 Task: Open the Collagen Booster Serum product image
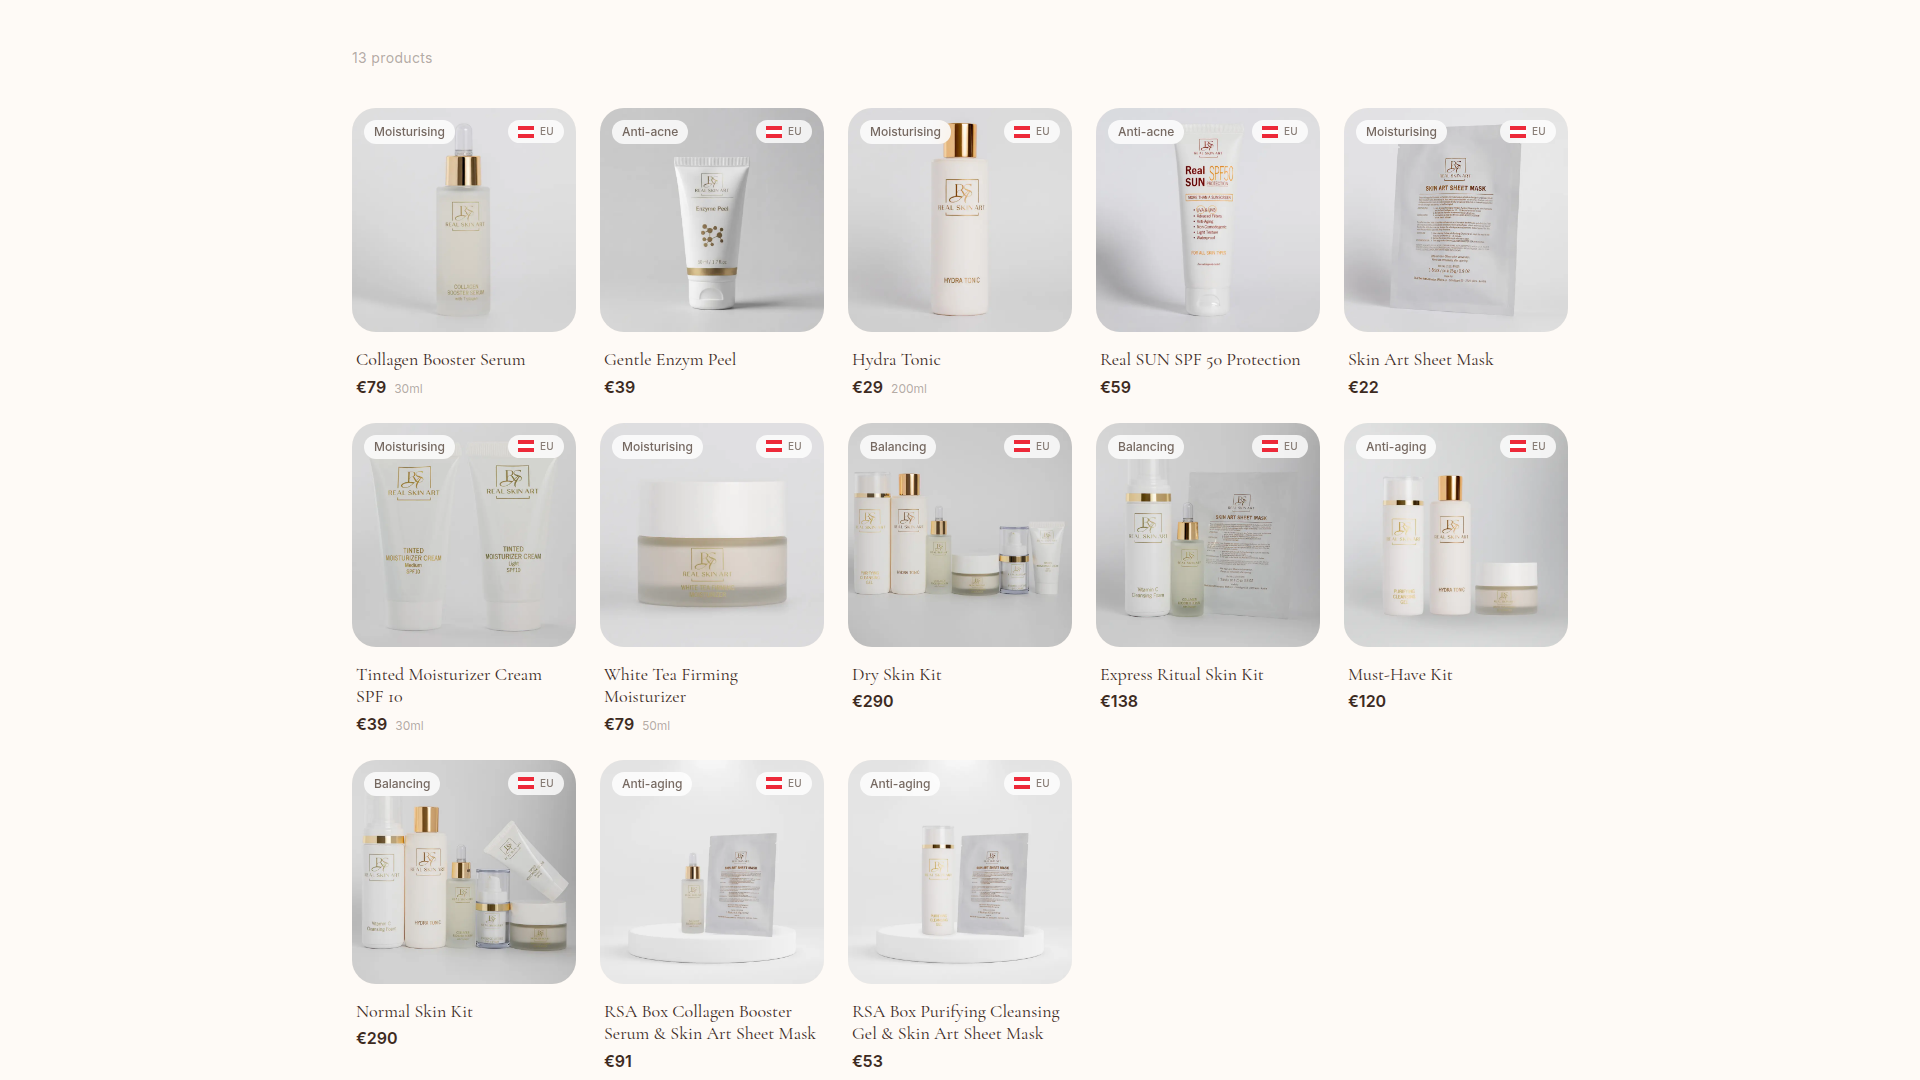[464, 220]
